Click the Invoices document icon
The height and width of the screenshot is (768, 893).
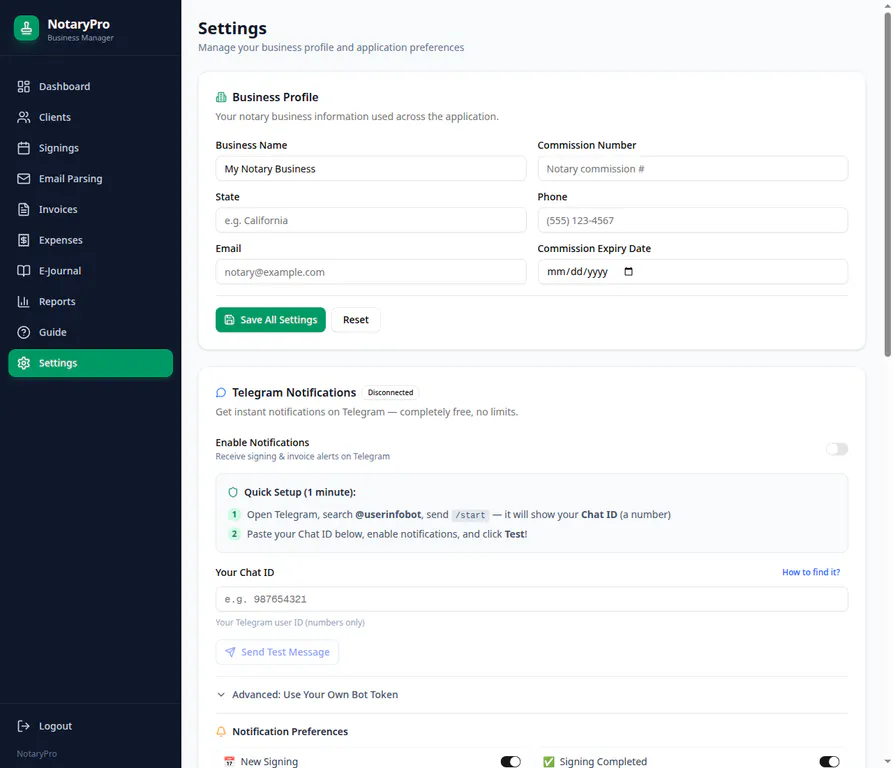coord(23,210)
